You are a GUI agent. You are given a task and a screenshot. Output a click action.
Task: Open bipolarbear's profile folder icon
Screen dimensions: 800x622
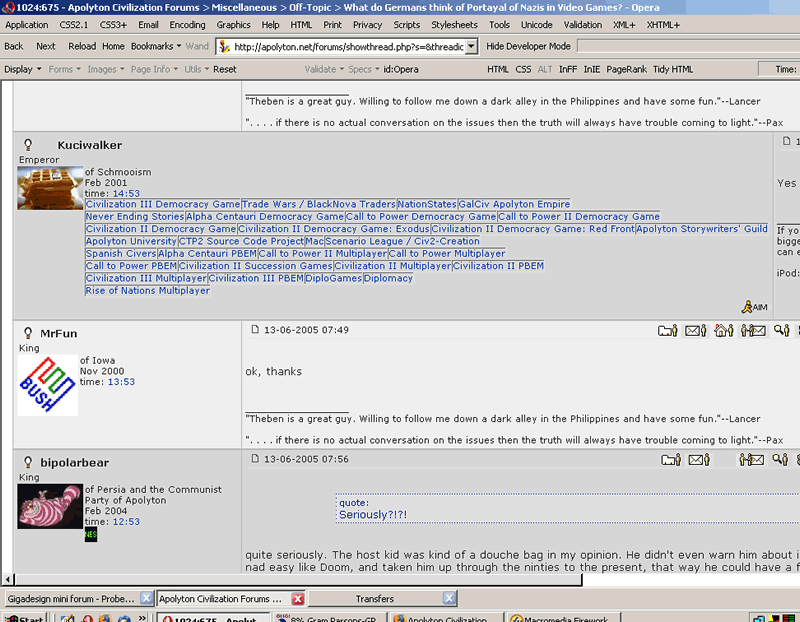(671, 460)
